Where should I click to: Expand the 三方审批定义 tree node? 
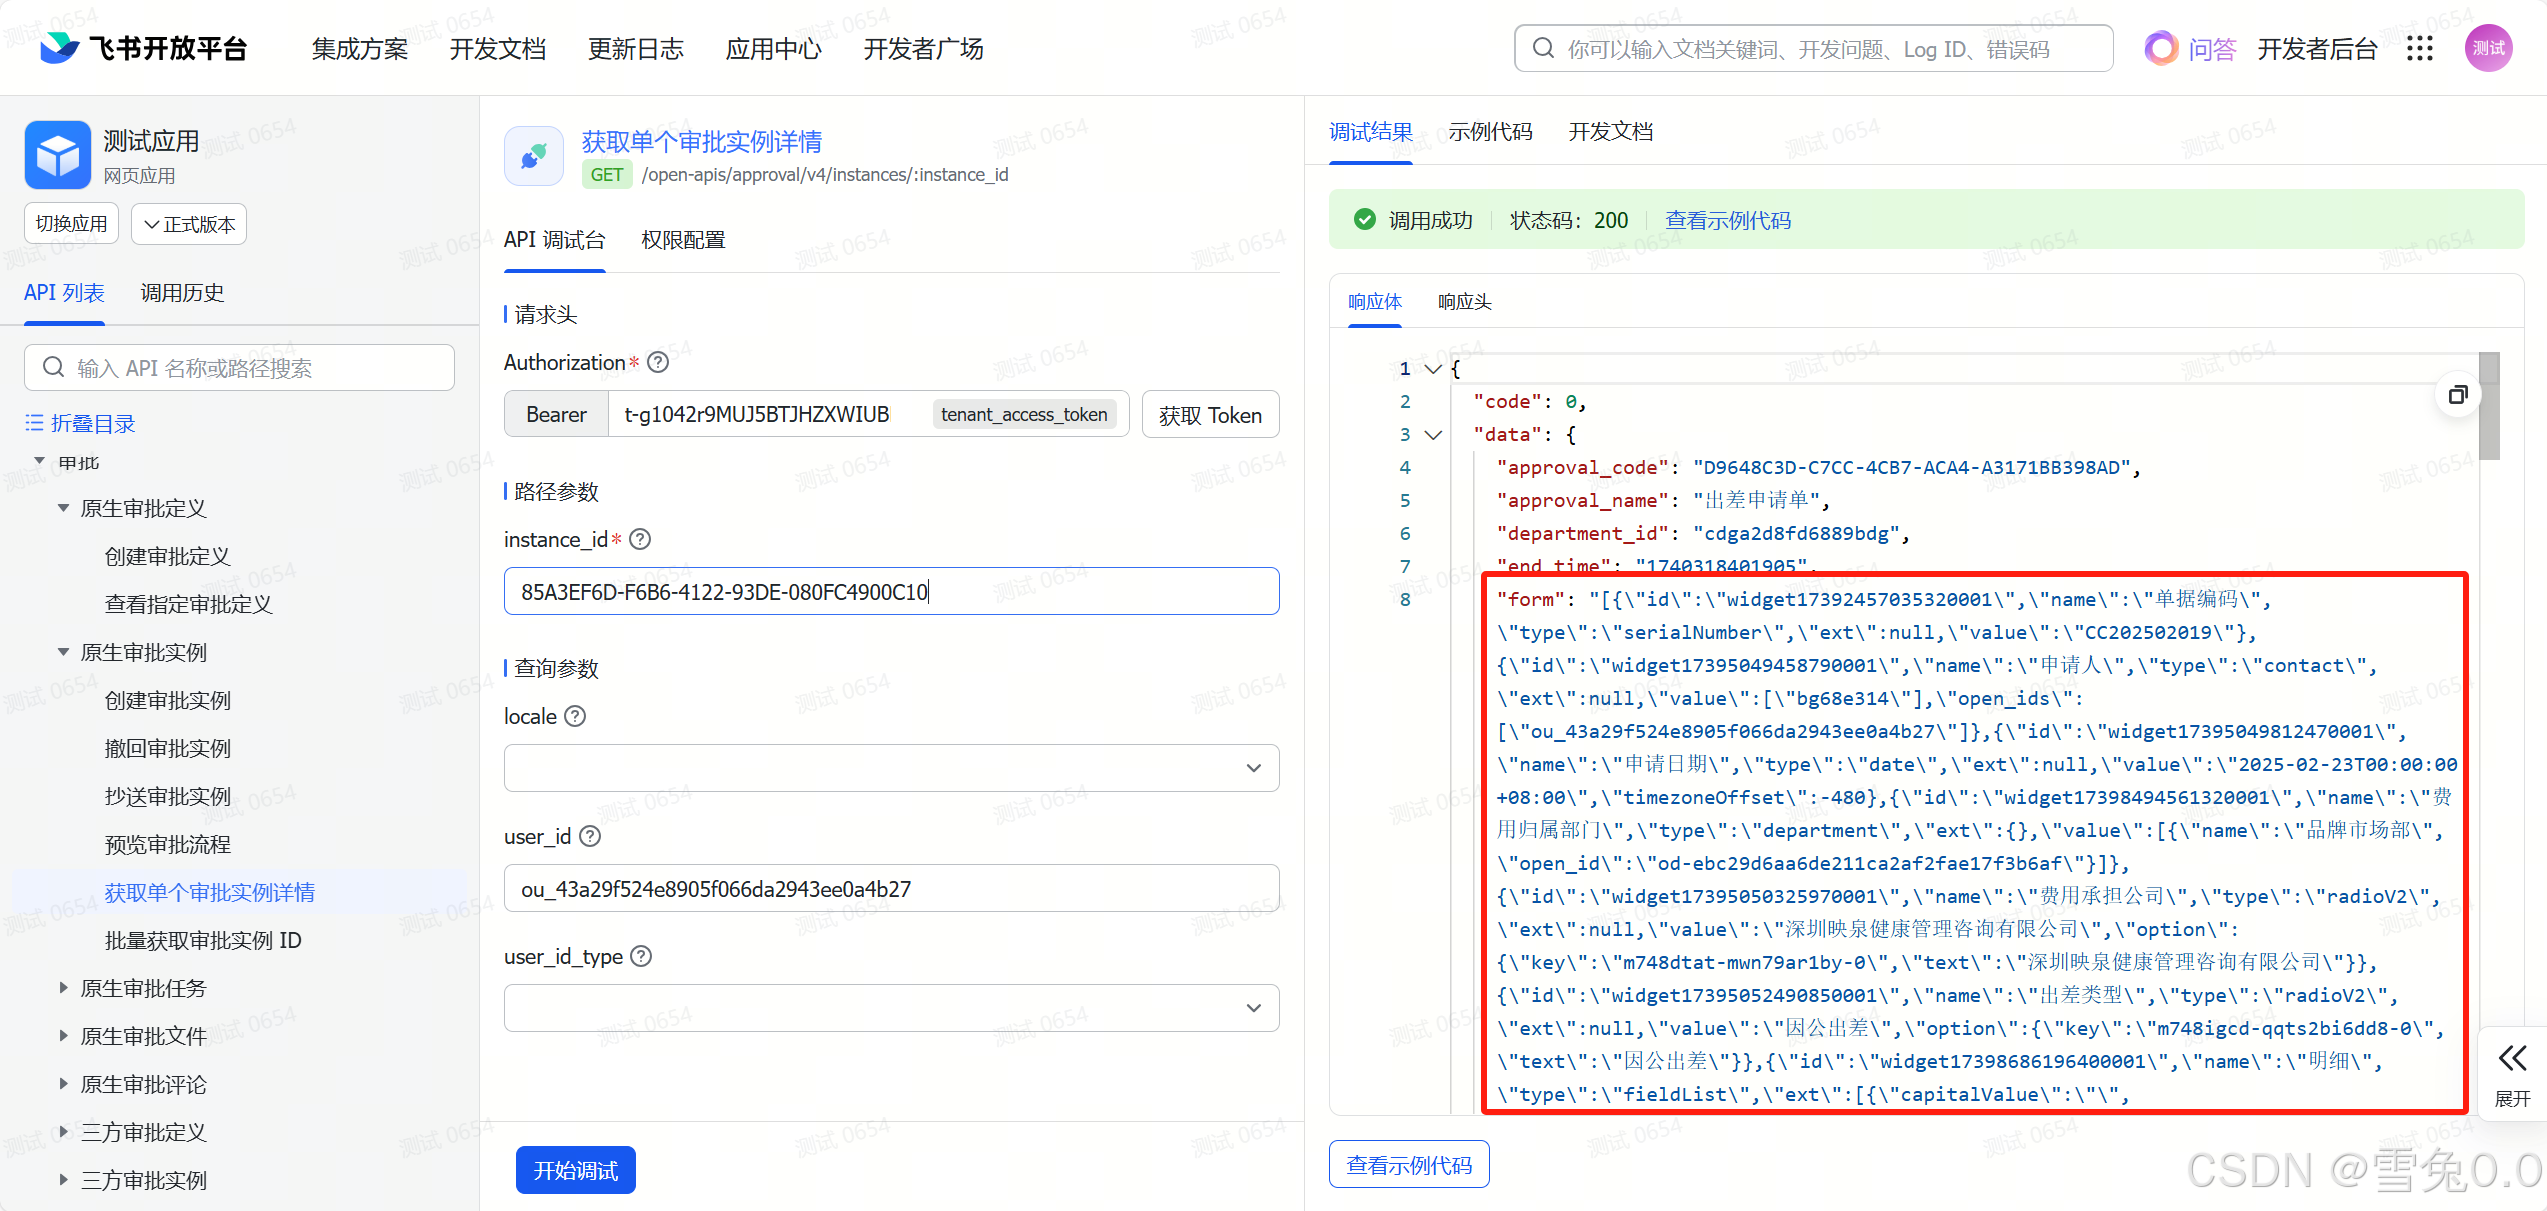63,1132
